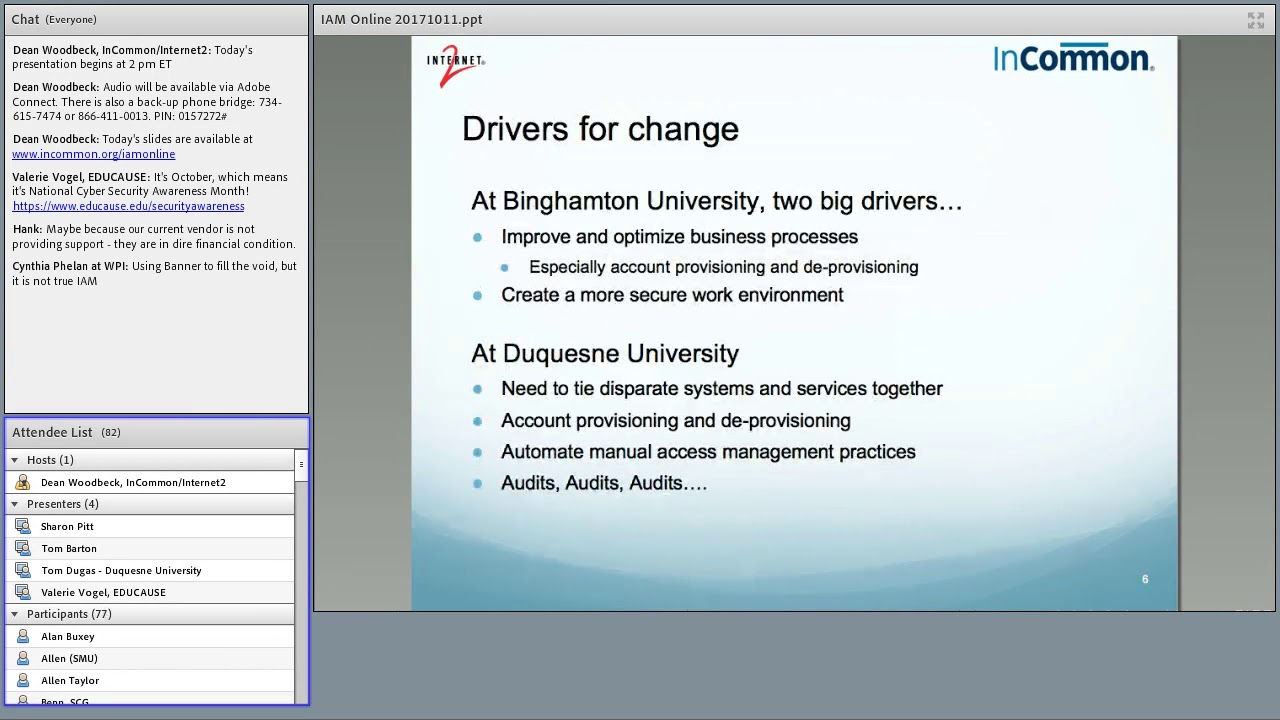Image resolution: width=1280 pixels, height=720 pixels.
Task: Click the slide number 6
Action: click(x=1145, y=579)
